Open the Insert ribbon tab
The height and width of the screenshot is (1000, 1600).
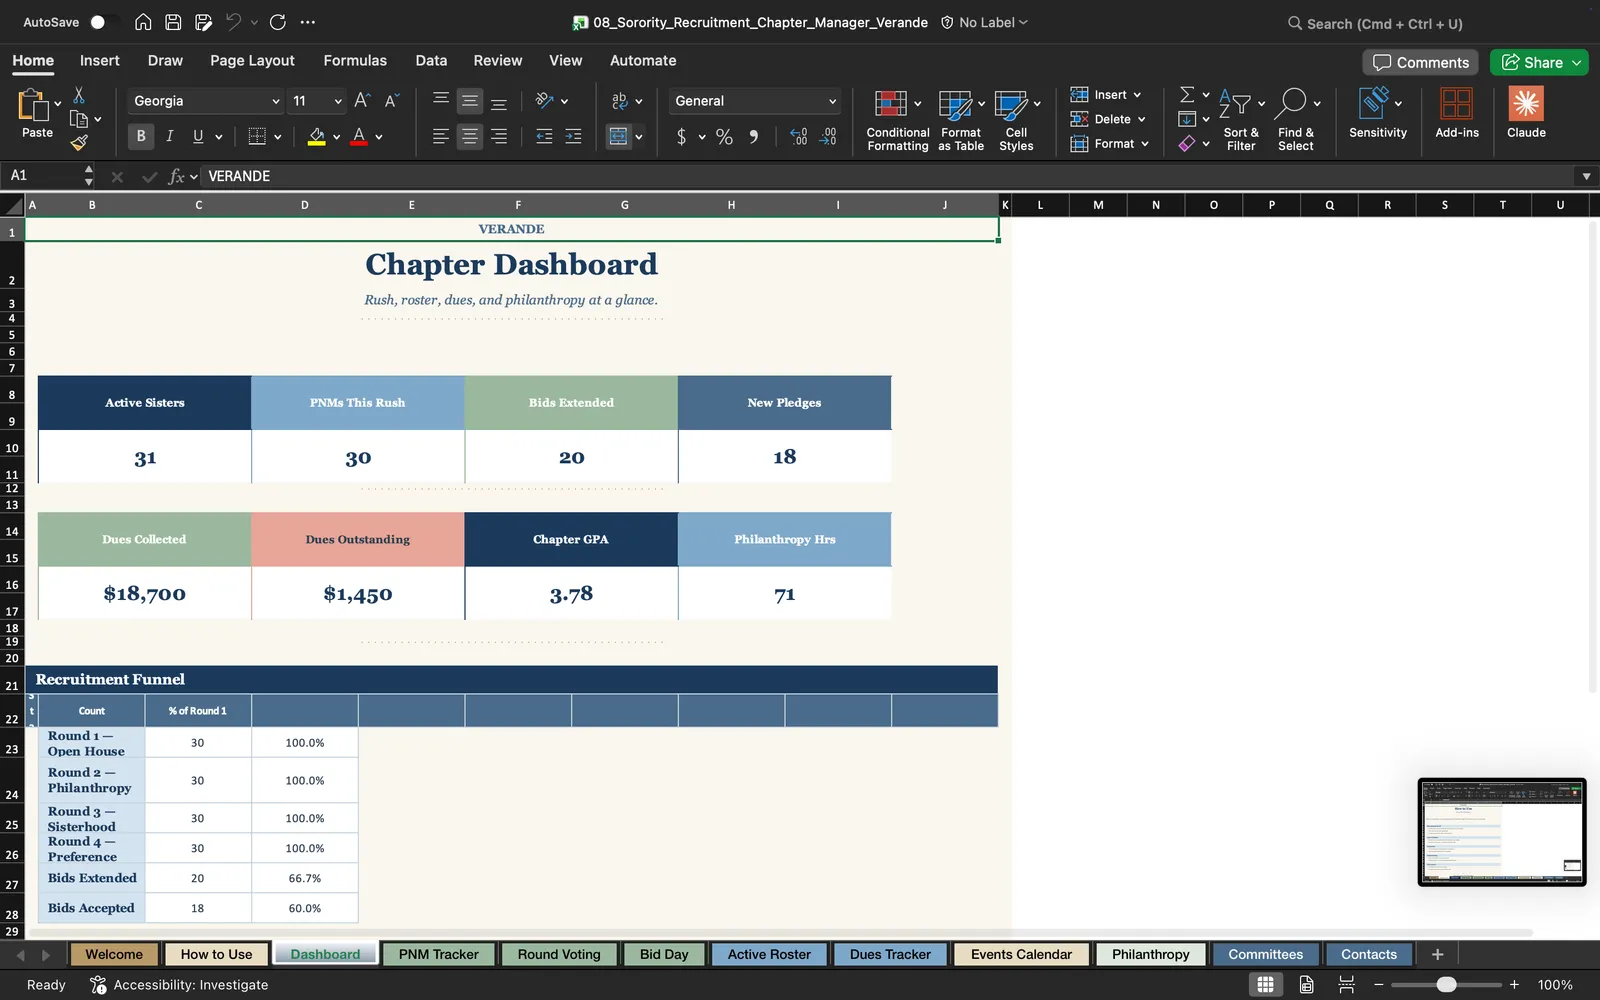point(100,60)
